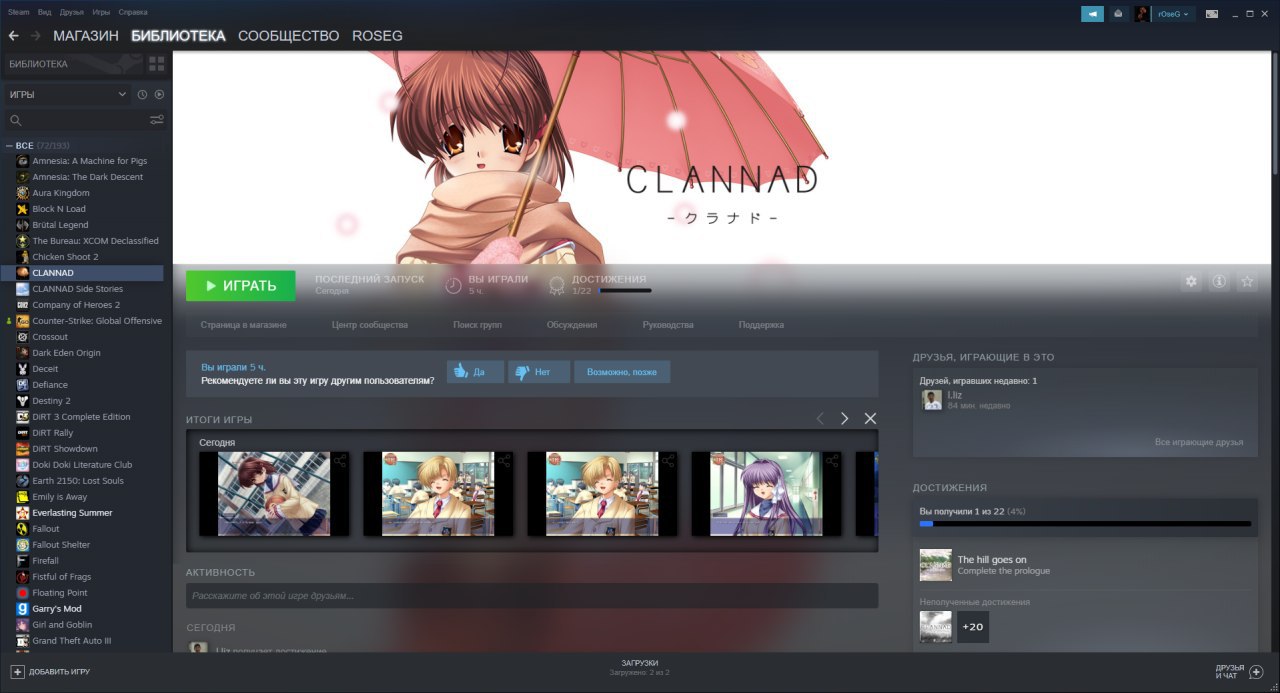Open the Игры menu
The image size is (1280, 693).
coord(101,12)
